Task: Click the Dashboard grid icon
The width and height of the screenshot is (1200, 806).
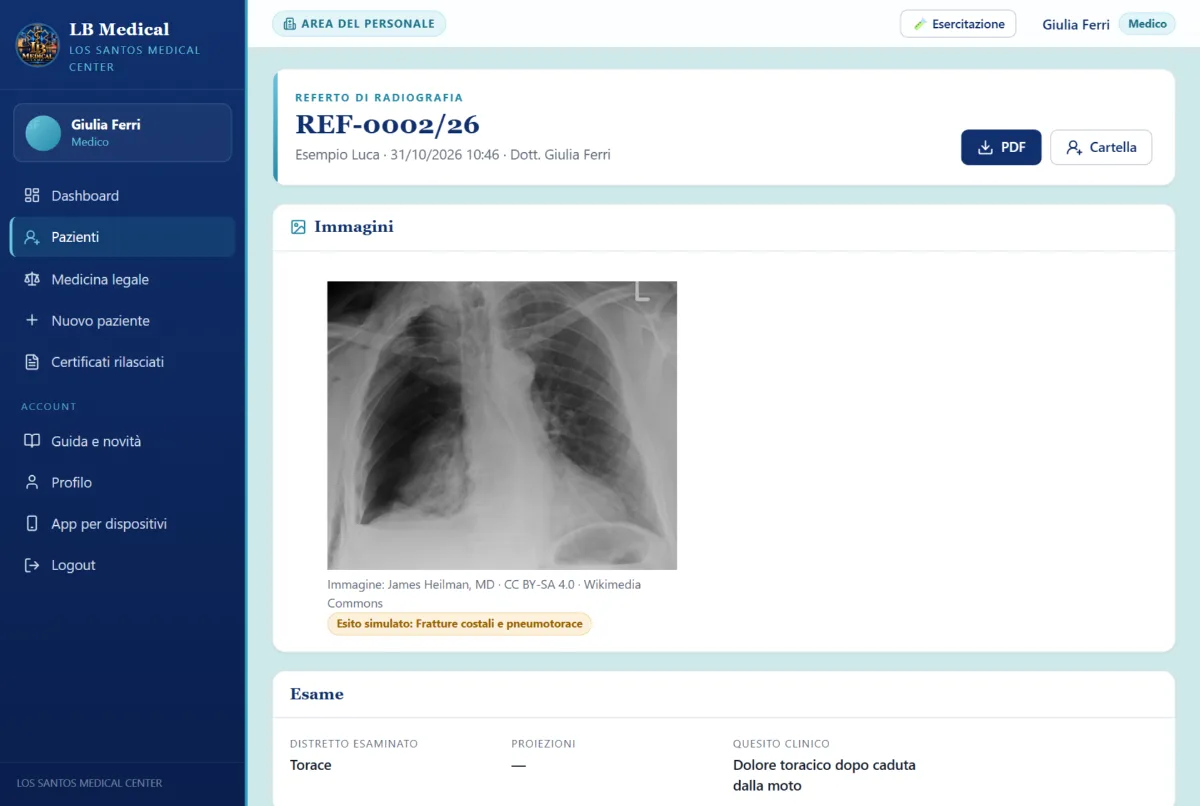Action: tap(32, 195)
